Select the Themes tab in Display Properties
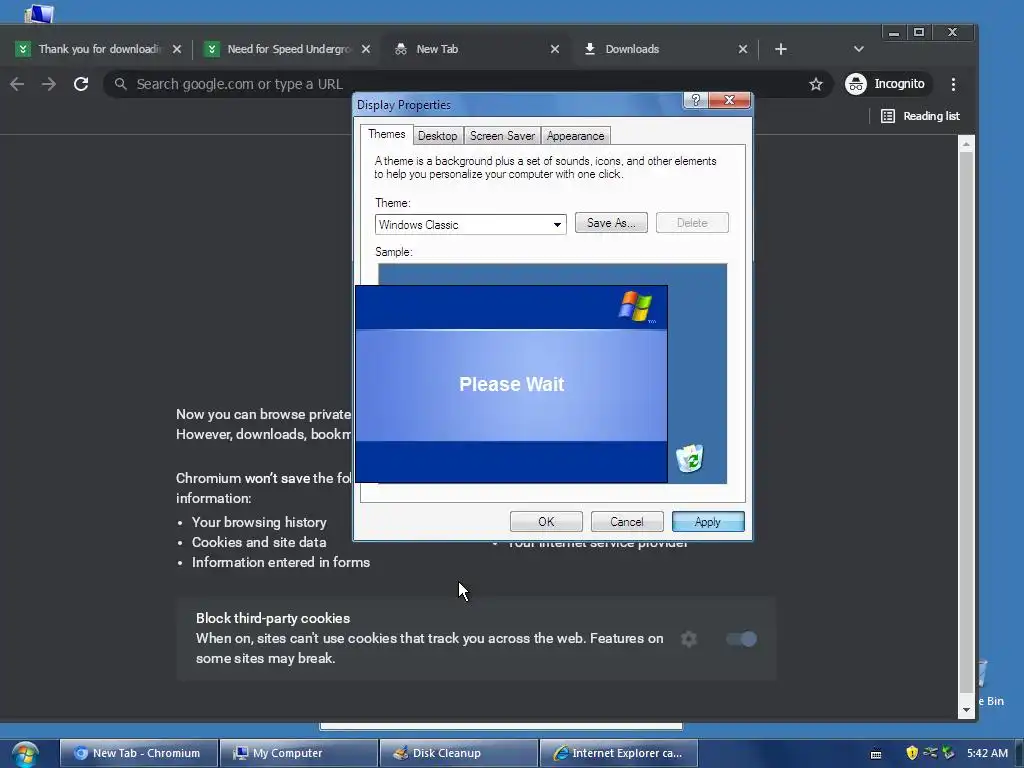This screenshot has width=1024, height=768. click(x=386, y=134)
